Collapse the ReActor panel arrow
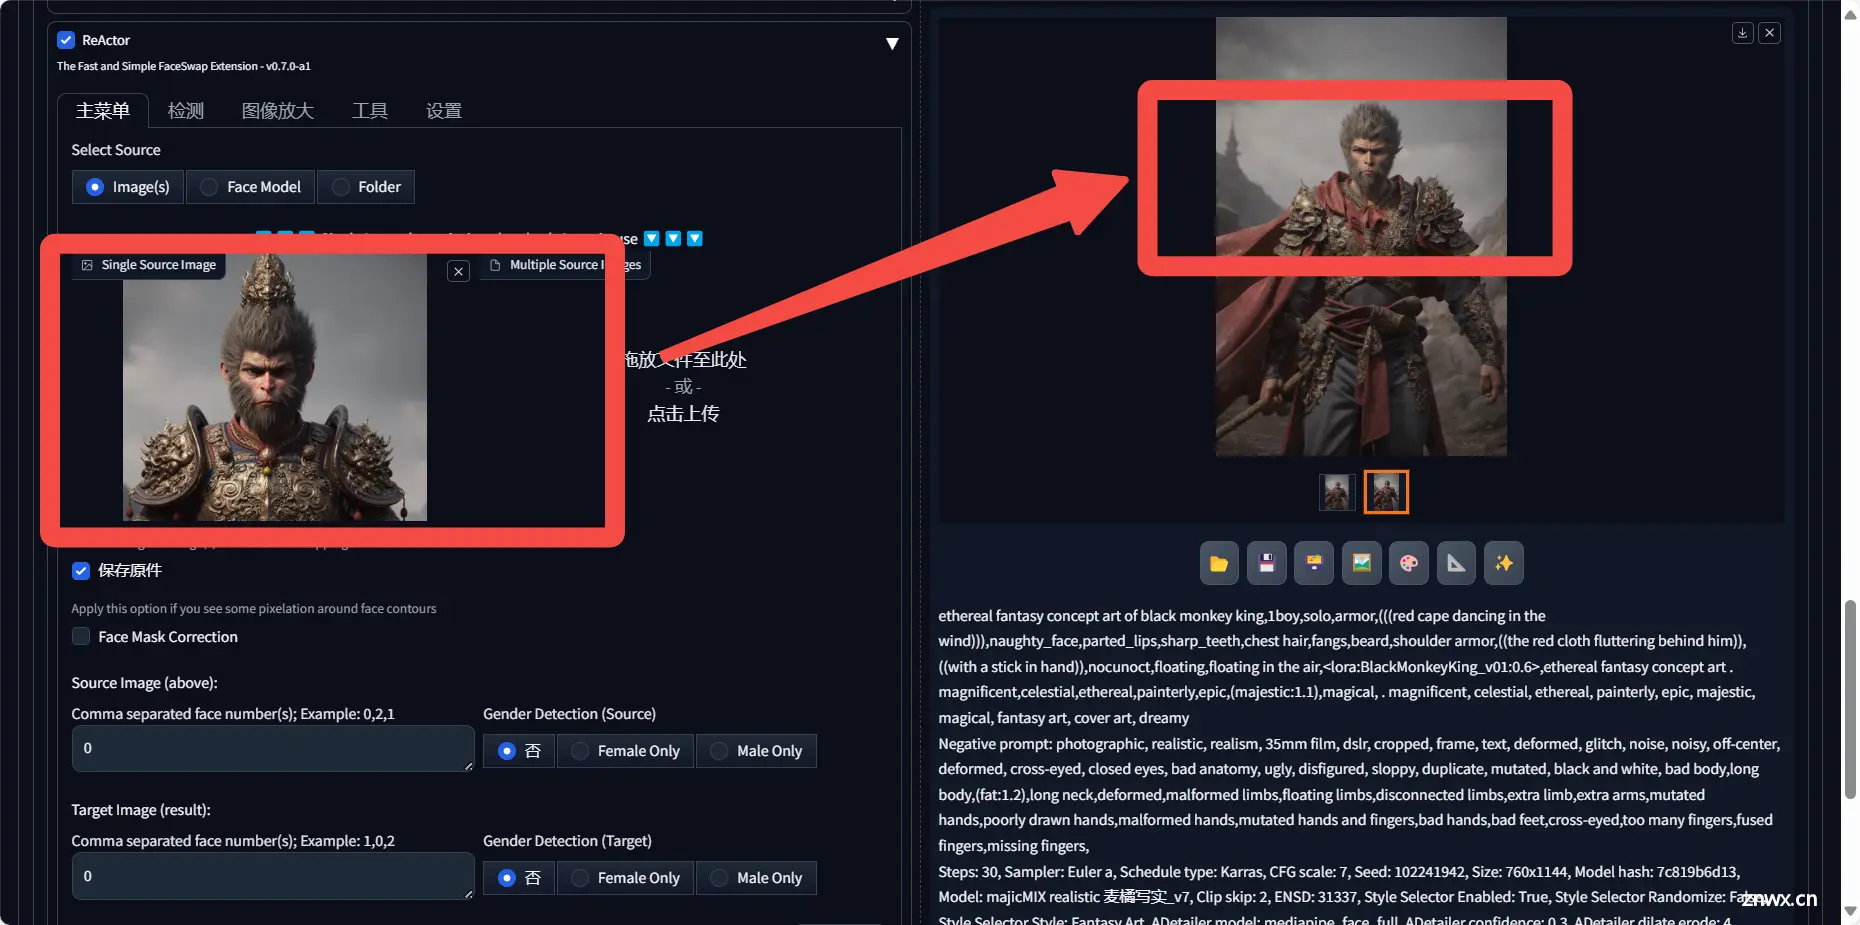Viewport: 1860px width, 925px height. (x=892, y=43)
